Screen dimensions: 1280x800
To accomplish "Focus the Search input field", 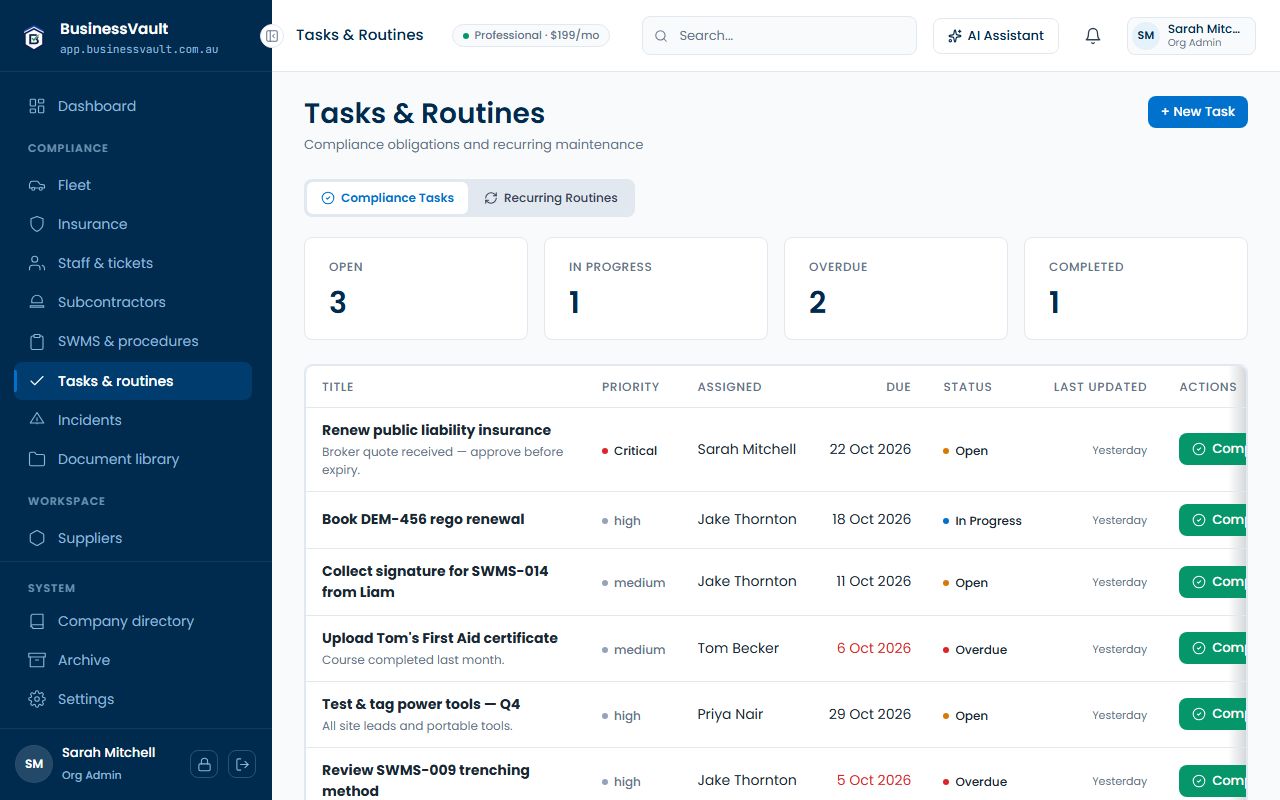I will 779,36.
